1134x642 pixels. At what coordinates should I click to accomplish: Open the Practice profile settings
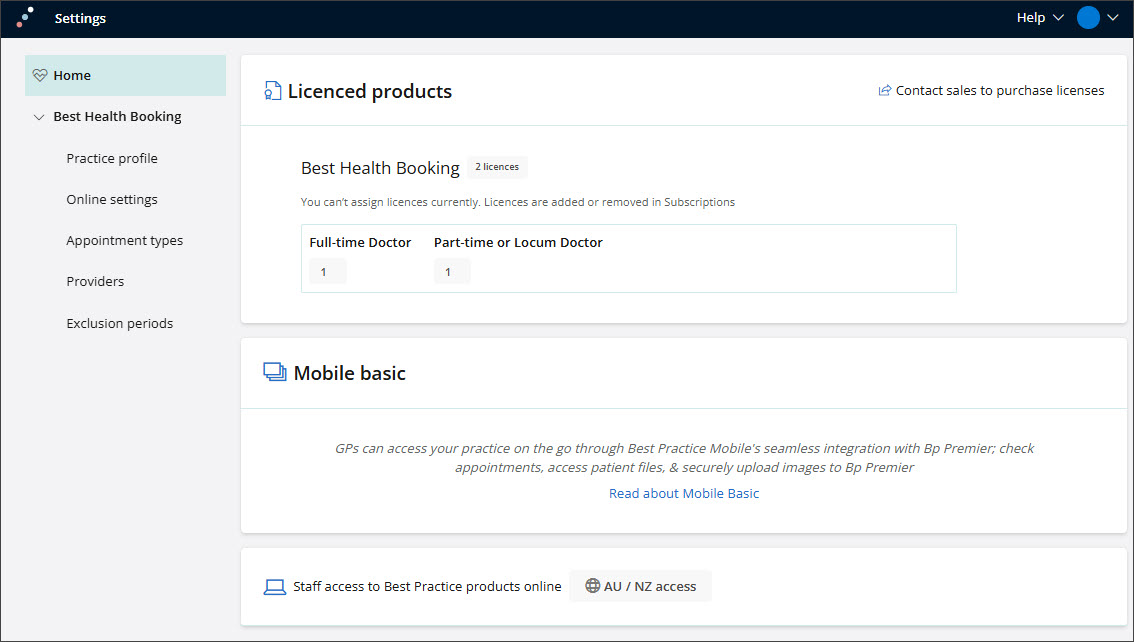pyautogui.click(x=112, y=158)
